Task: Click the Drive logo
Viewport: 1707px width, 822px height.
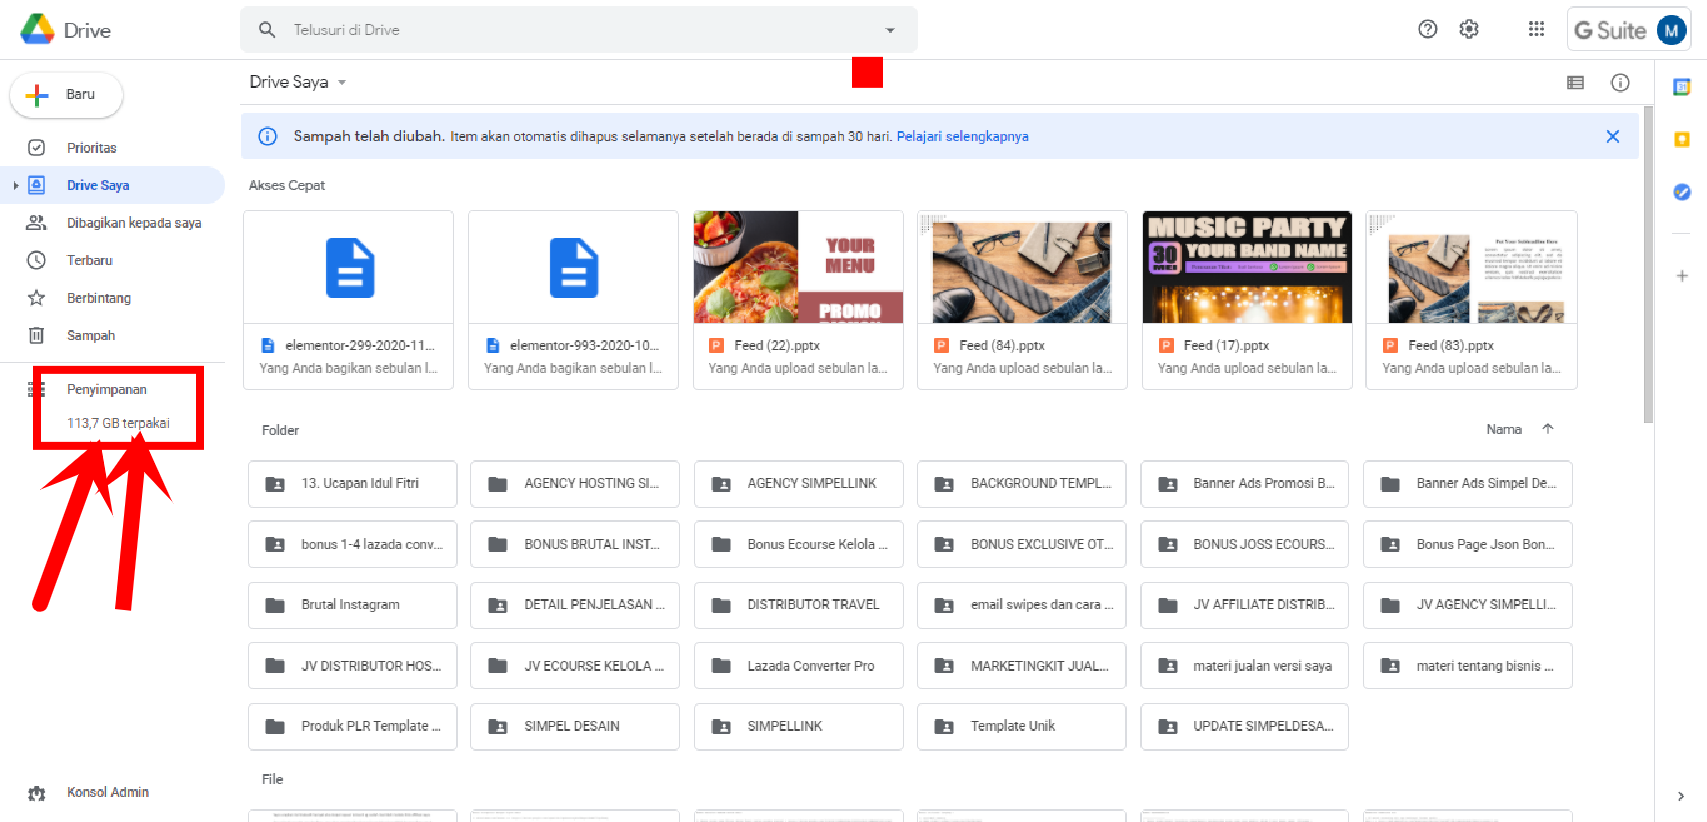Action: 37,30
